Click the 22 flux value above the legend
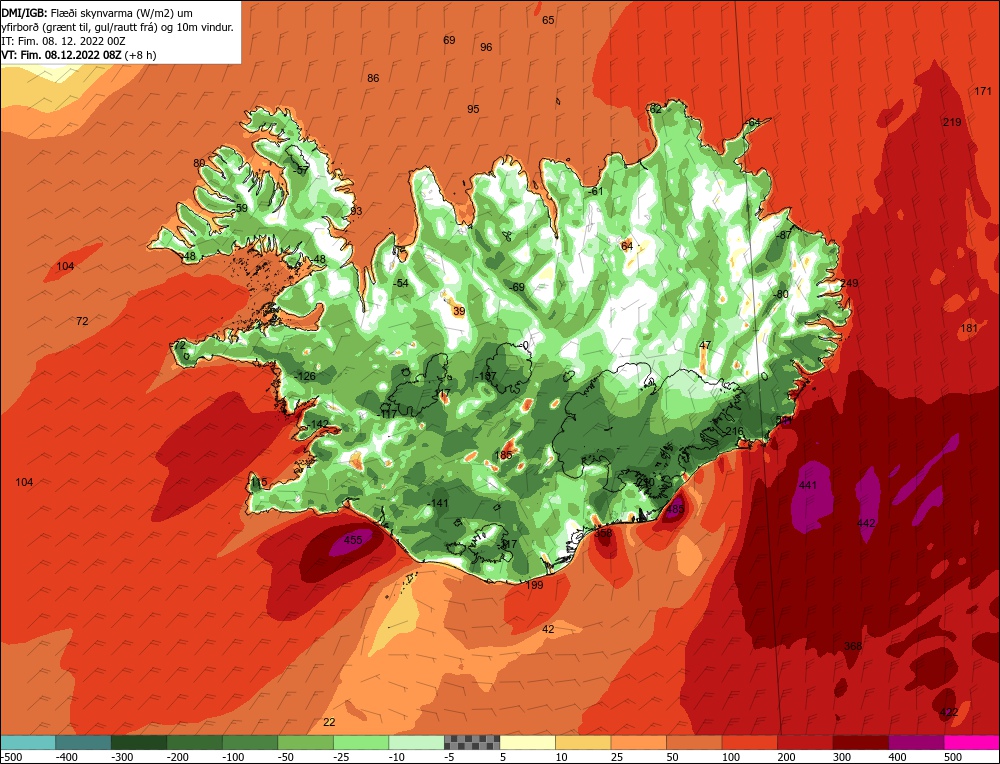 [x=329, y=722]
